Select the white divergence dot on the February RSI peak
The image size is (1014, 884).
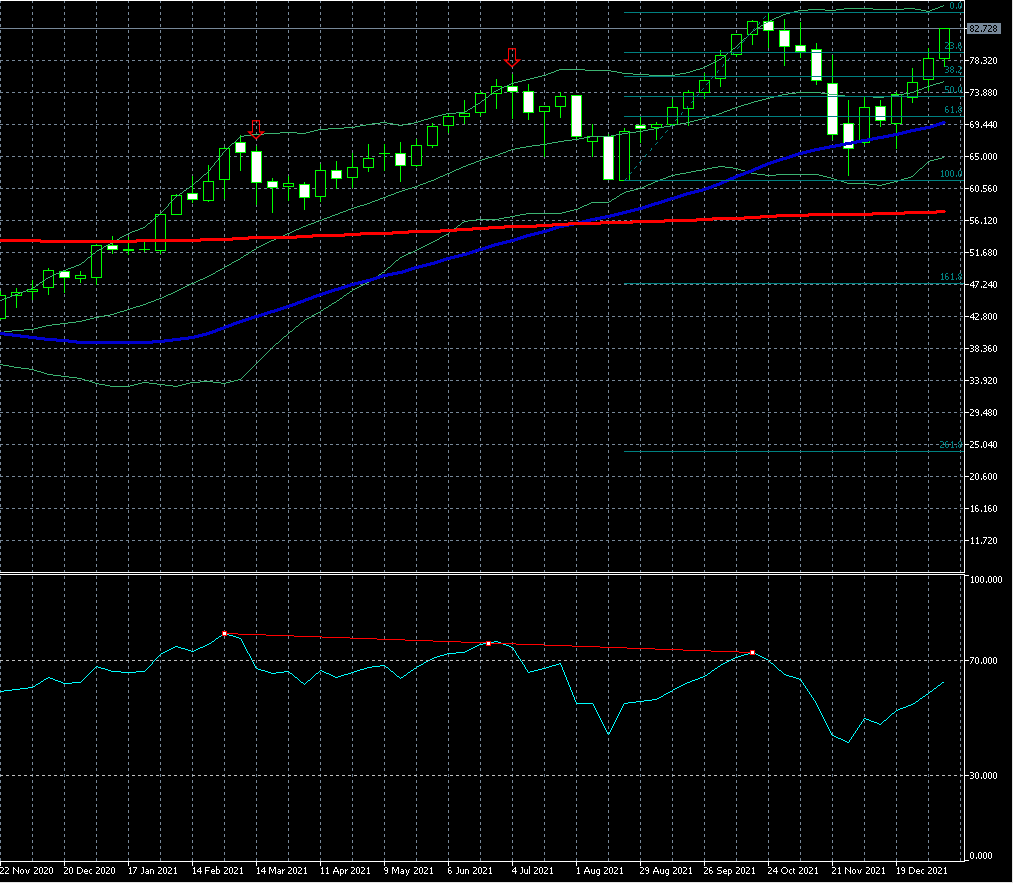click(x=226, y=633)
